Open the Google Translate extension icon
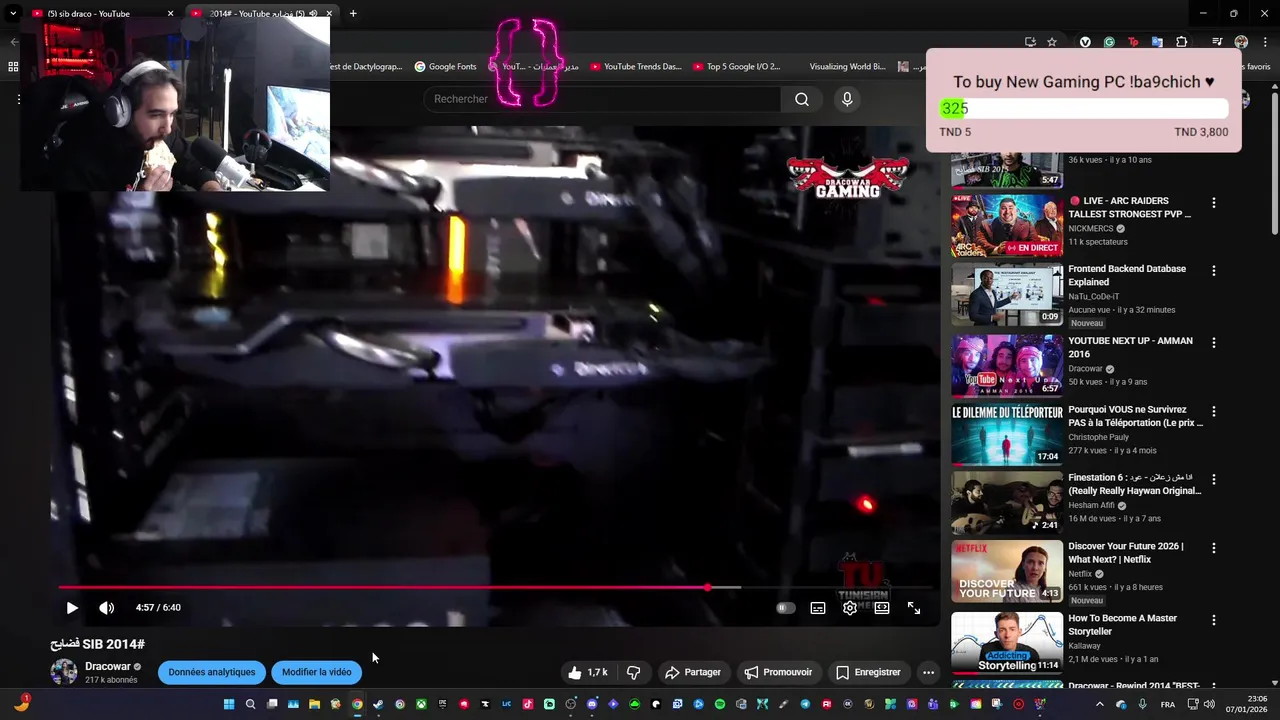 pyautogui.click(x=1157, y=42)
